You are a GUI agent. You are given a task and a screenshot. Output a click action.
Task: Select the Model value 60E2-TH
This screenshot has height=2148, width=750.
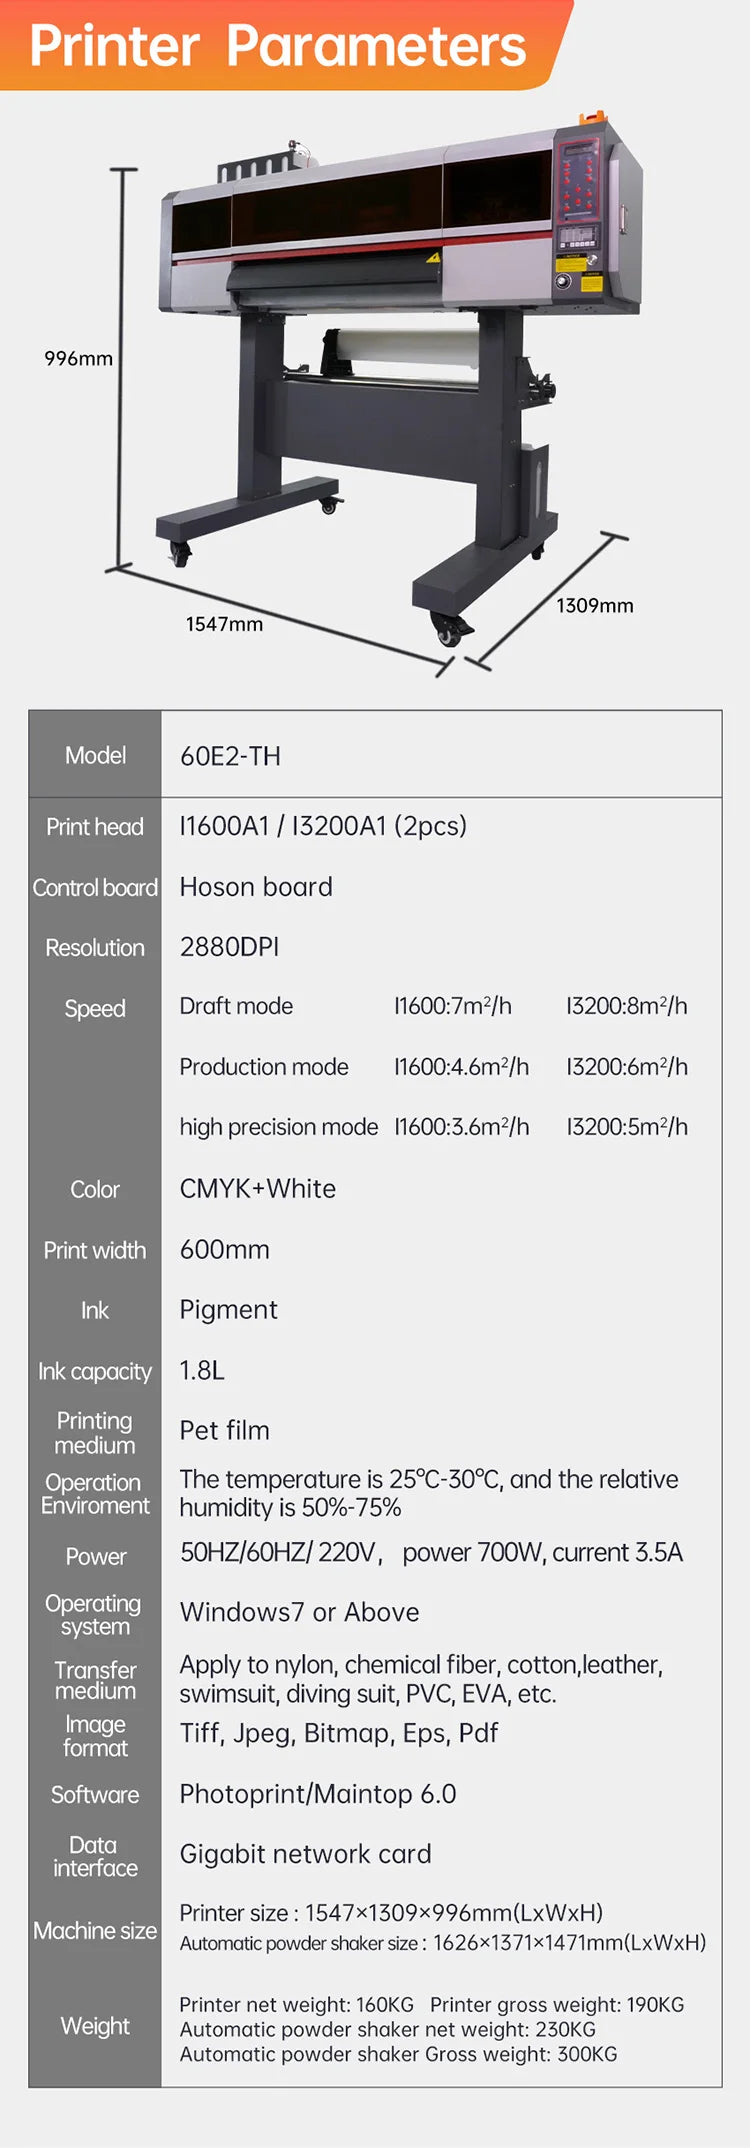[x=230, y=756]
